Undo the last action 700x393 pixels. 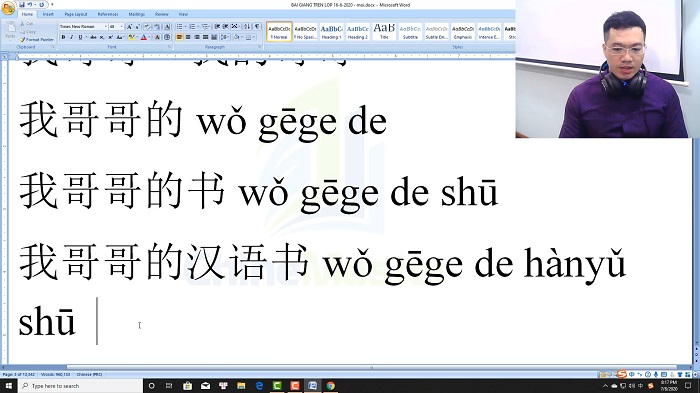[x=30, y=4]
